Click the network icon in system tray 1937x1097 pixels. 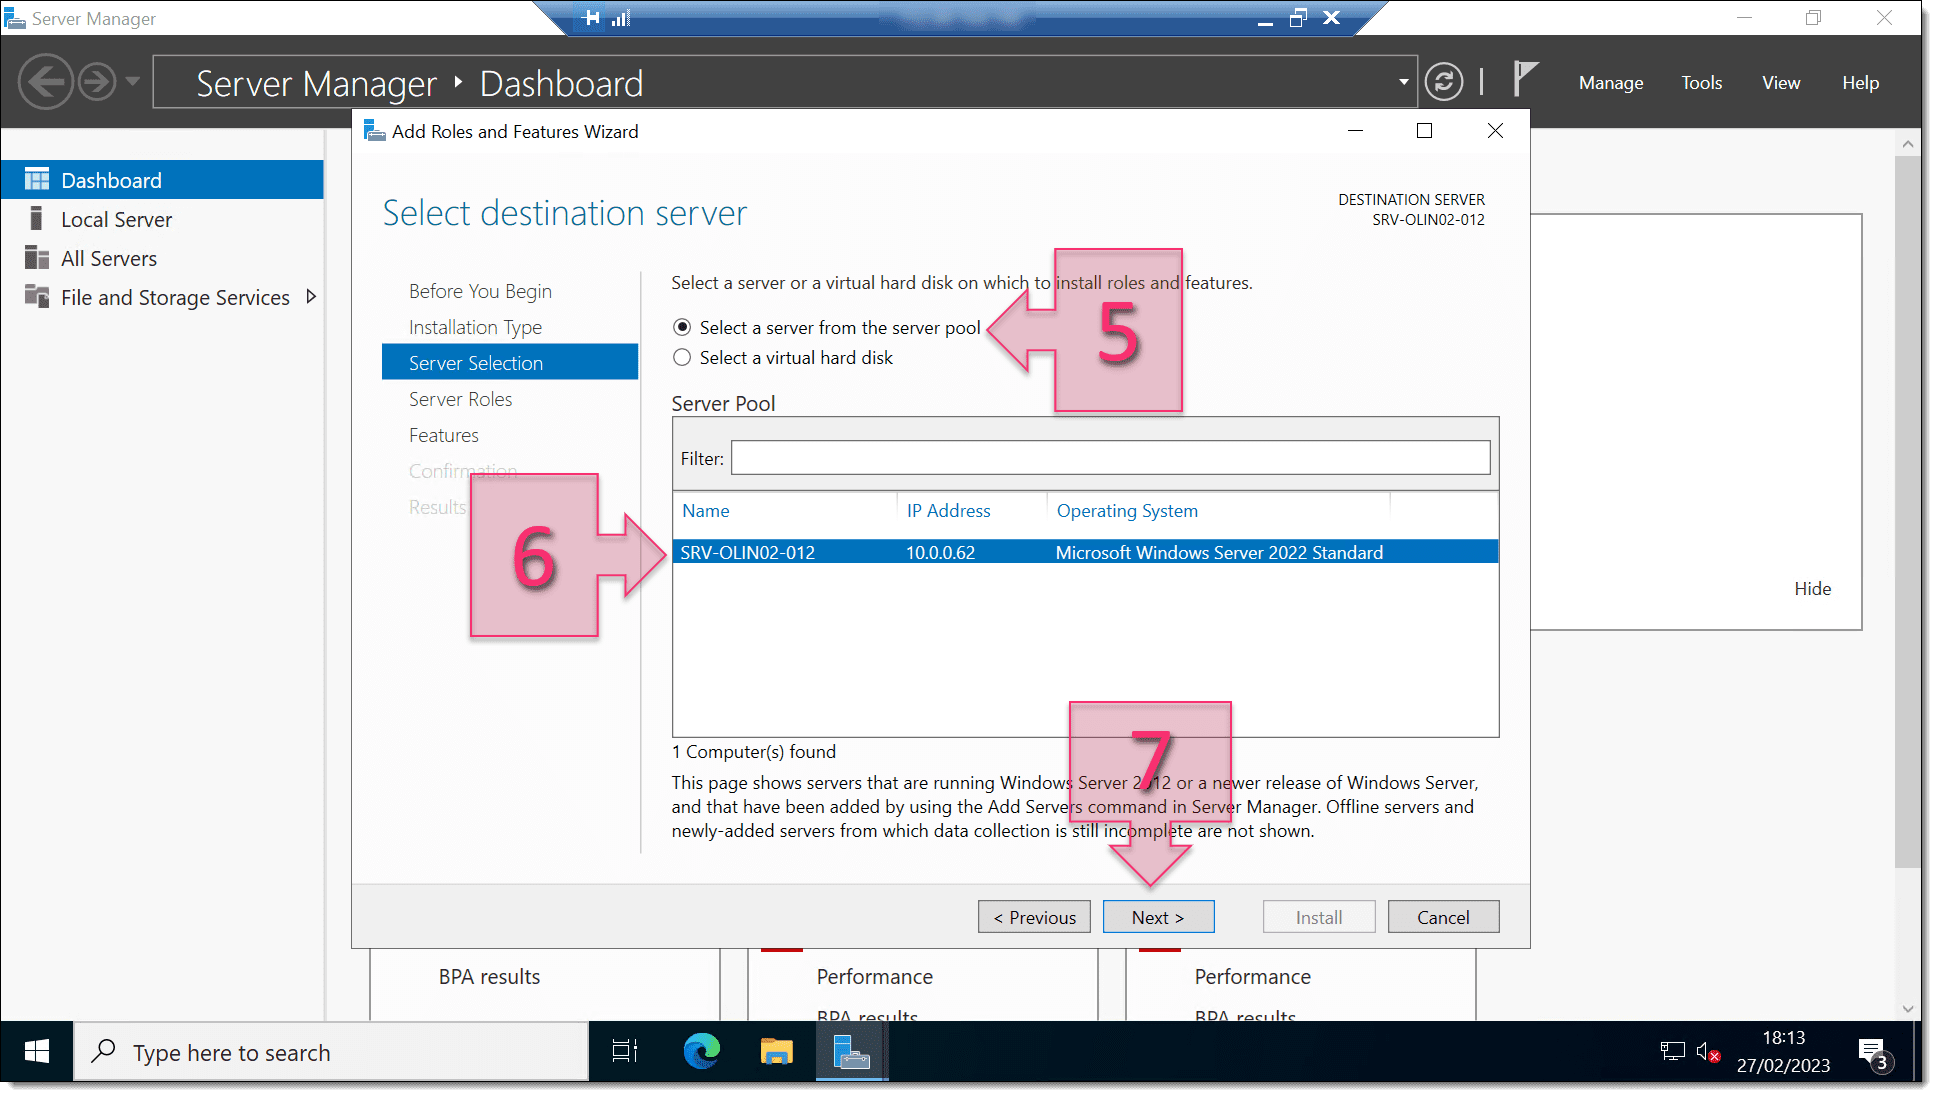[x=1672, y=1052]
